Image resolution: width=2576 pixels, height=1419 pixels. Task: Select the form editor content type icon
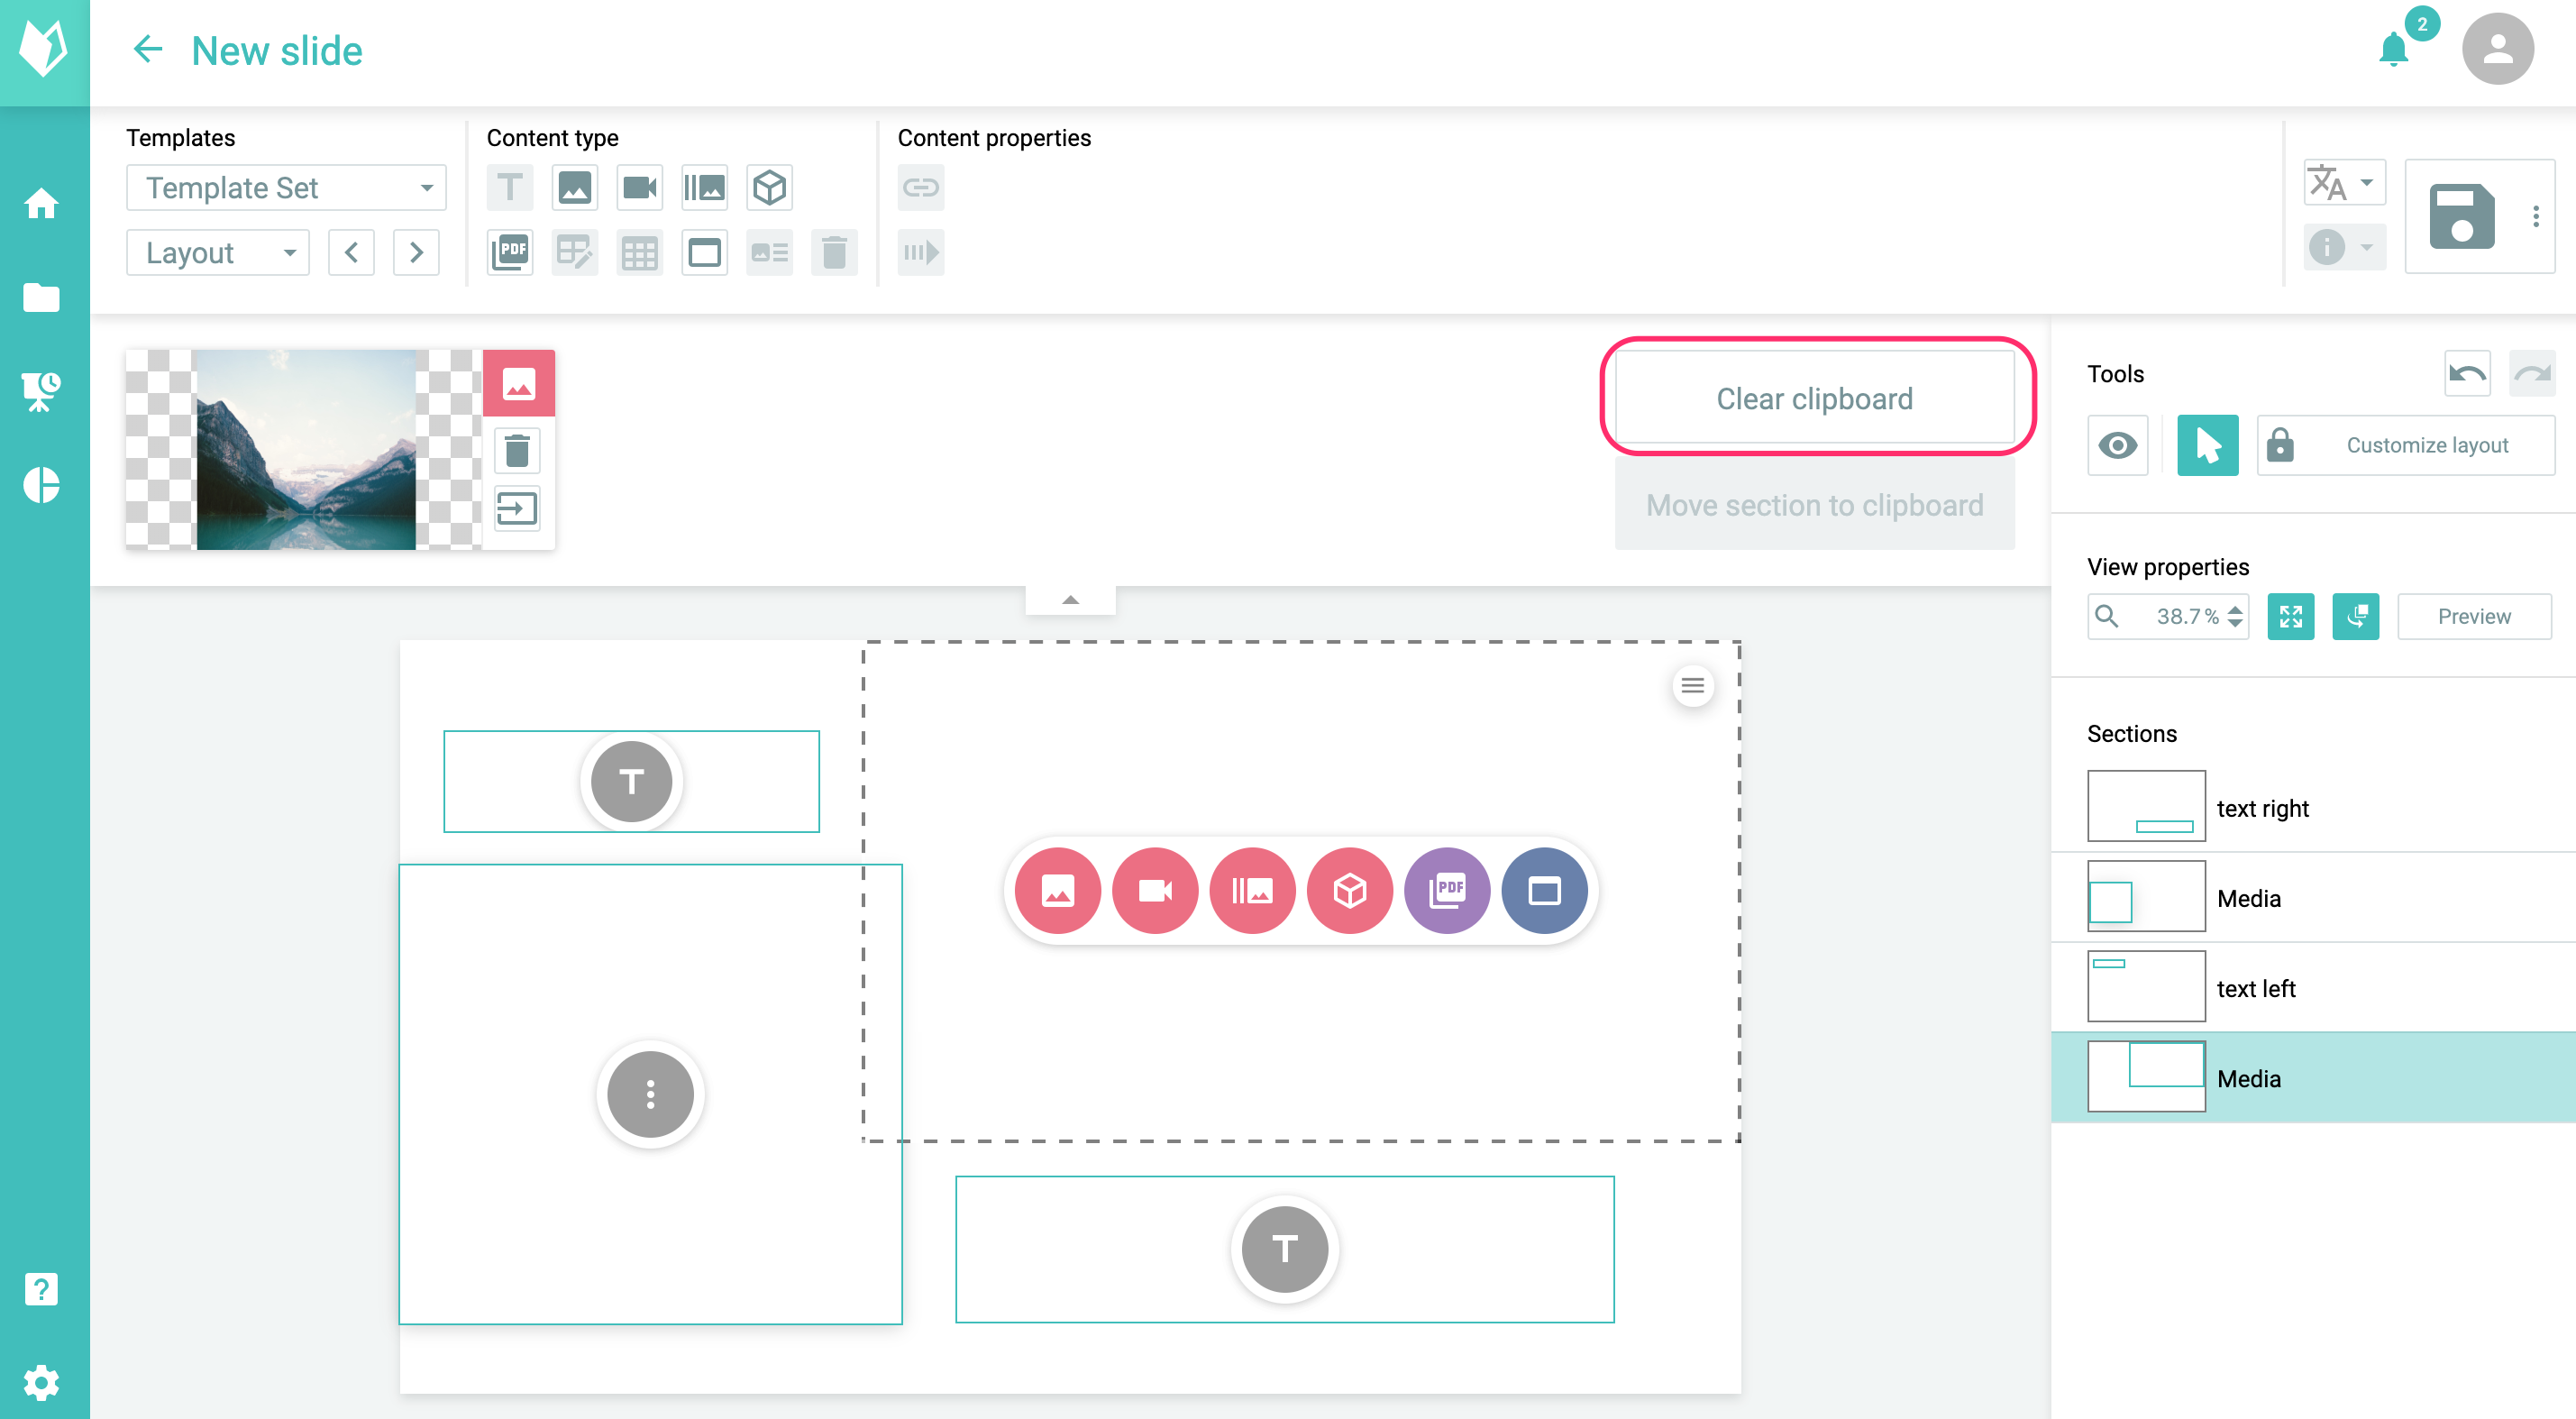click(x=575, y=252)
